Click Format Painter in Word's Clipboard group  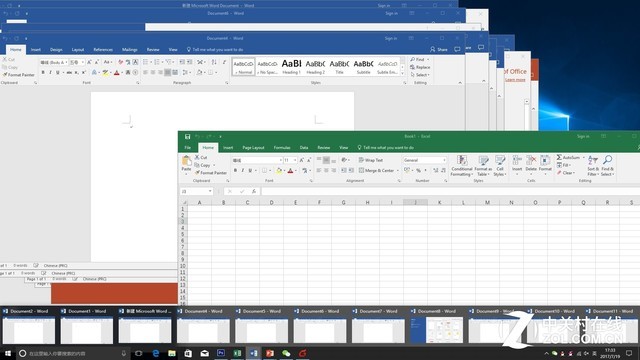19,75
